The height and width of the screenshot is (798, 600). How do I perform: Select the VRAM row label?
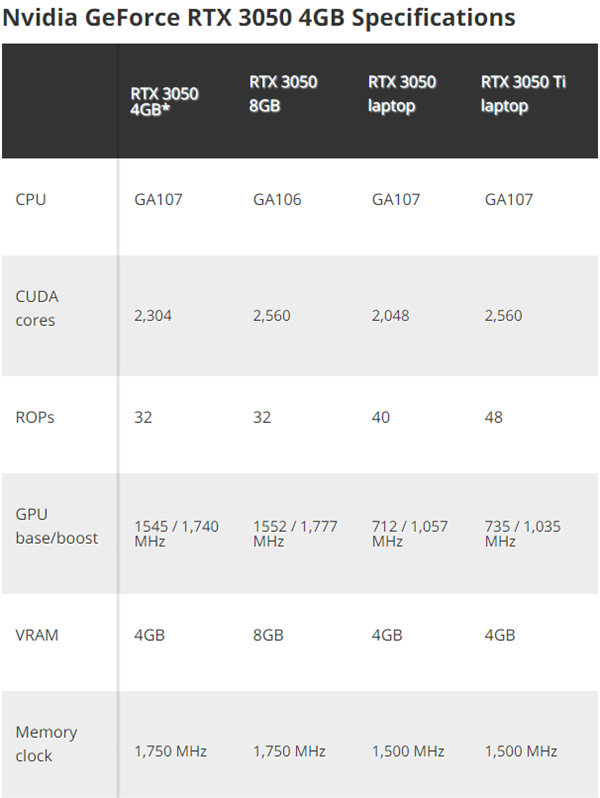point(37,635)
